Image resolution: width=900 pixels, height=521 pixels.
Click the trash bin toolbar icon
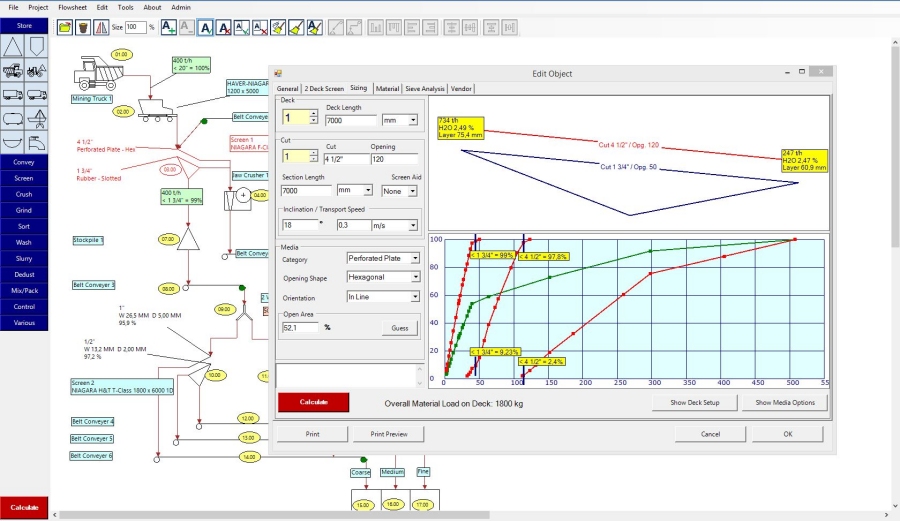(x=84, y=27)
